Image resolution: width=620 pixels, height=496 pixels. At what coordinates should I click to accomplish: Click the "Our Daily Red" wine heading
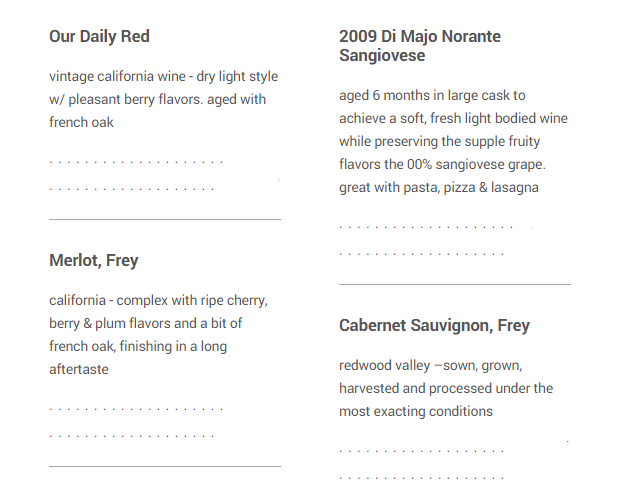99,37
